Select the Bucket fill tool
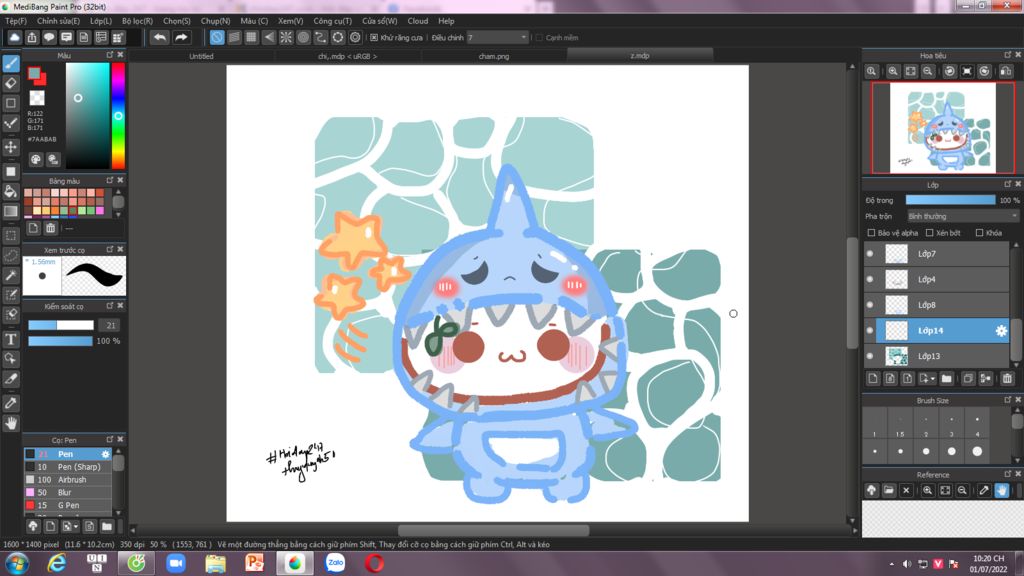1024x576 pixels. click(11, 191)
